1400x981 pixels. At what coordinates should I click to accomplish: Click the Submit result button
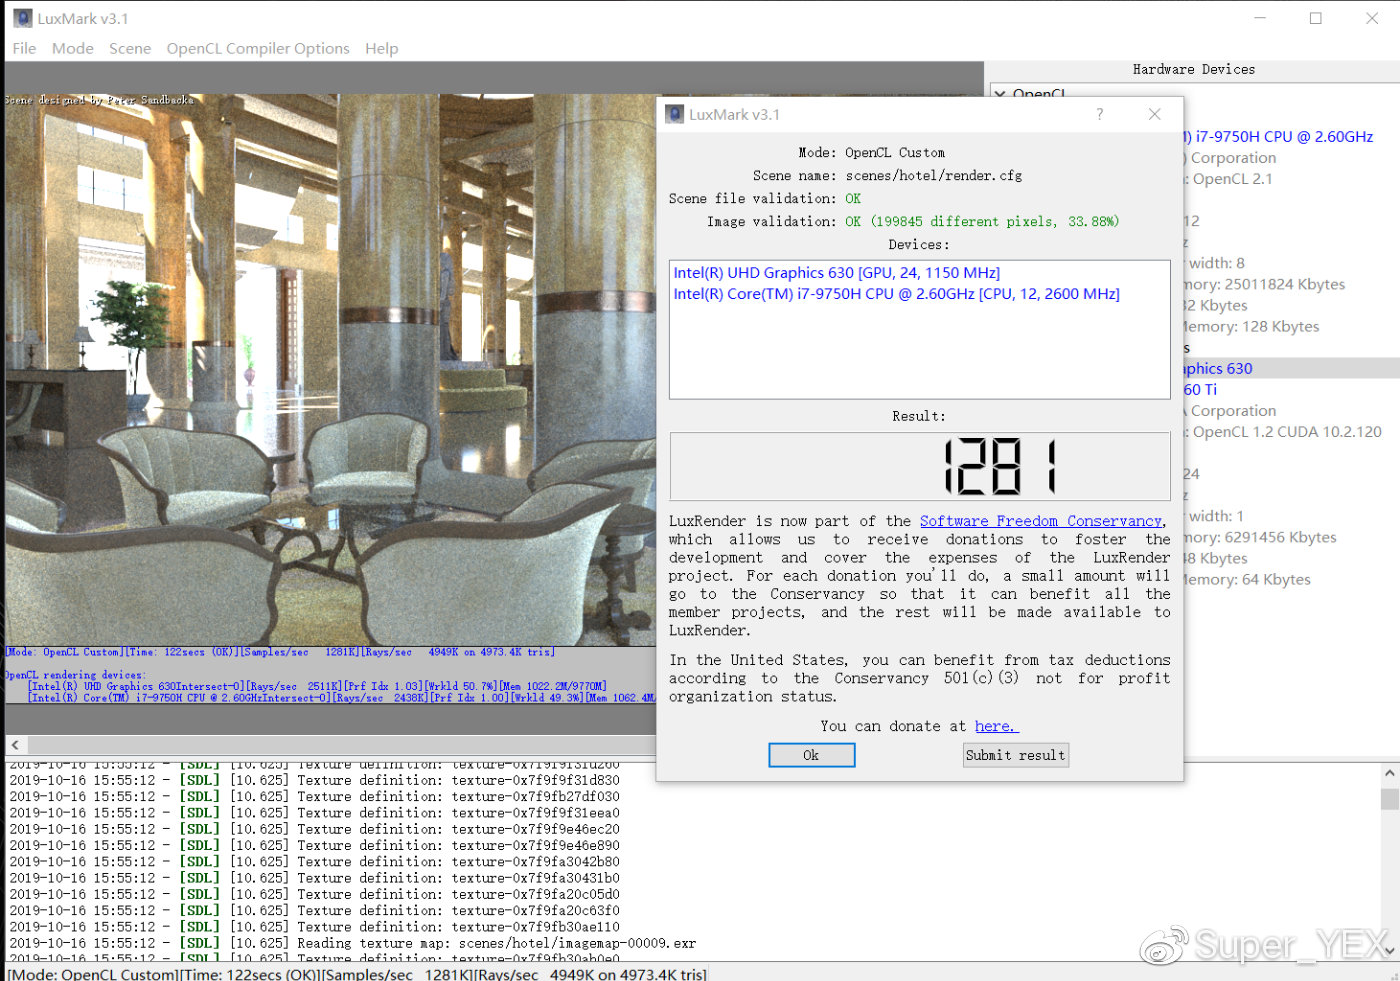1015,755
